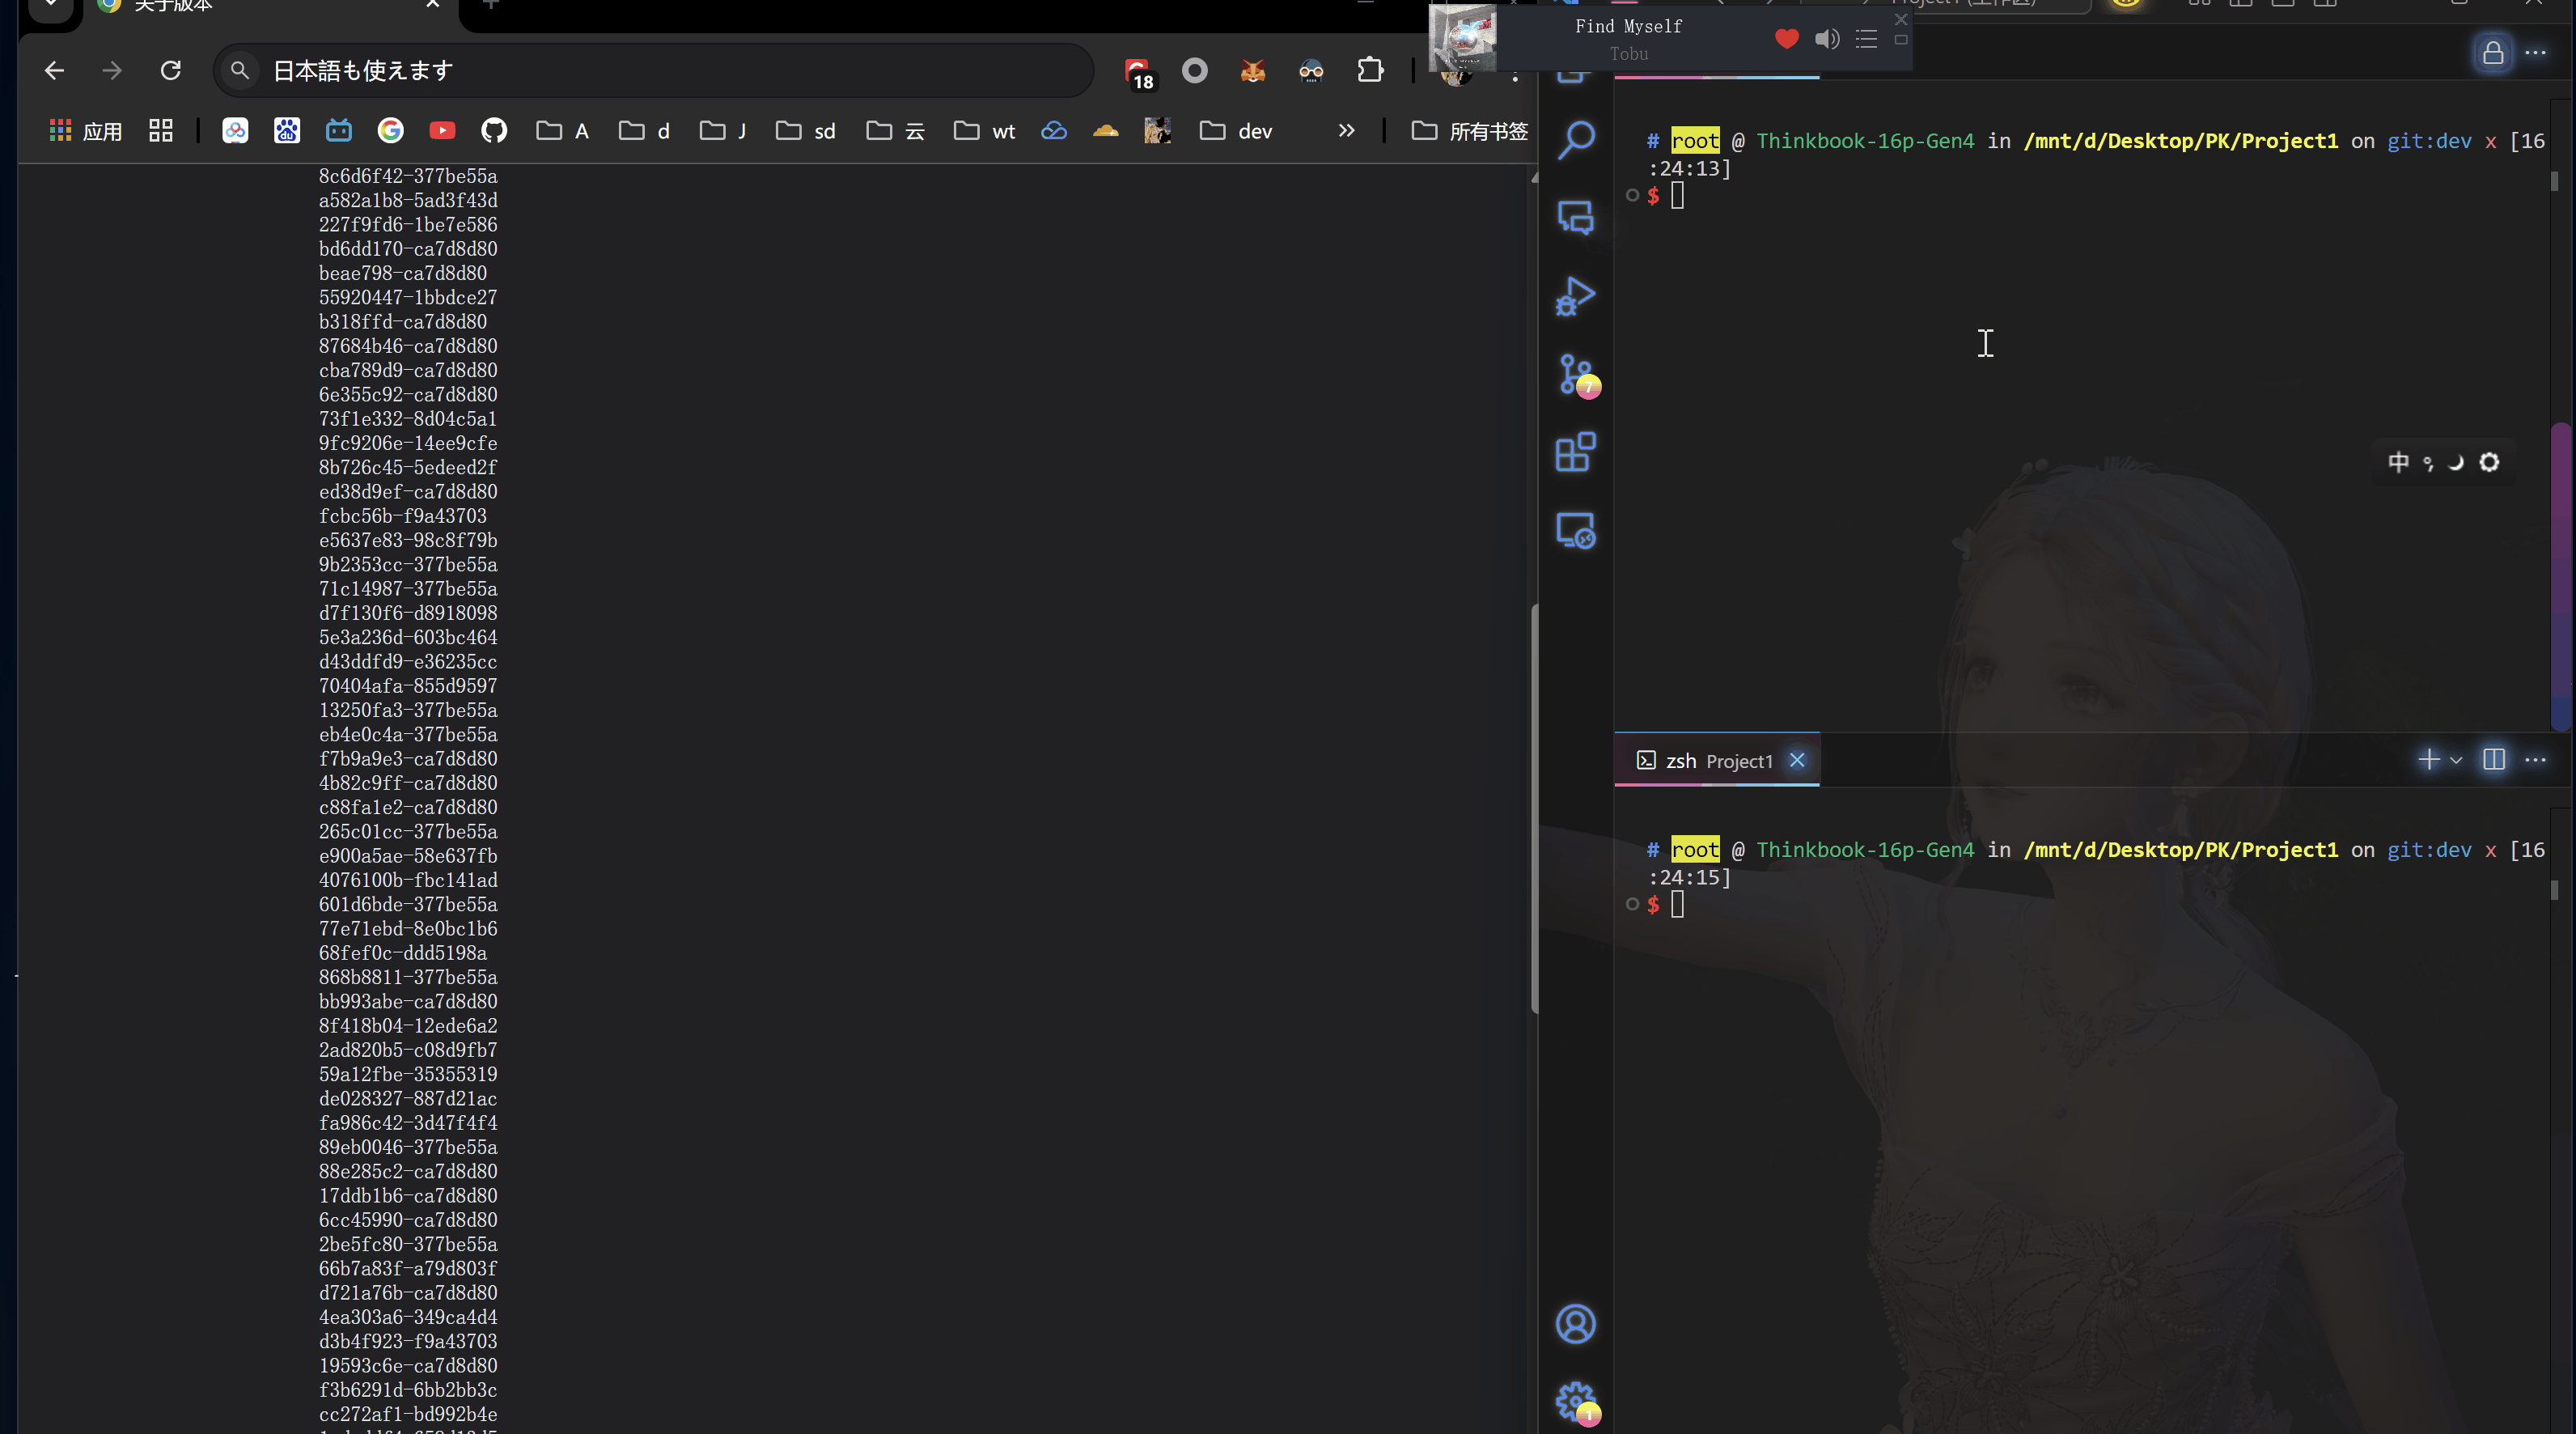Expand the A bookmark folder
The image size is (2576, 1434).
coord(563,131)
